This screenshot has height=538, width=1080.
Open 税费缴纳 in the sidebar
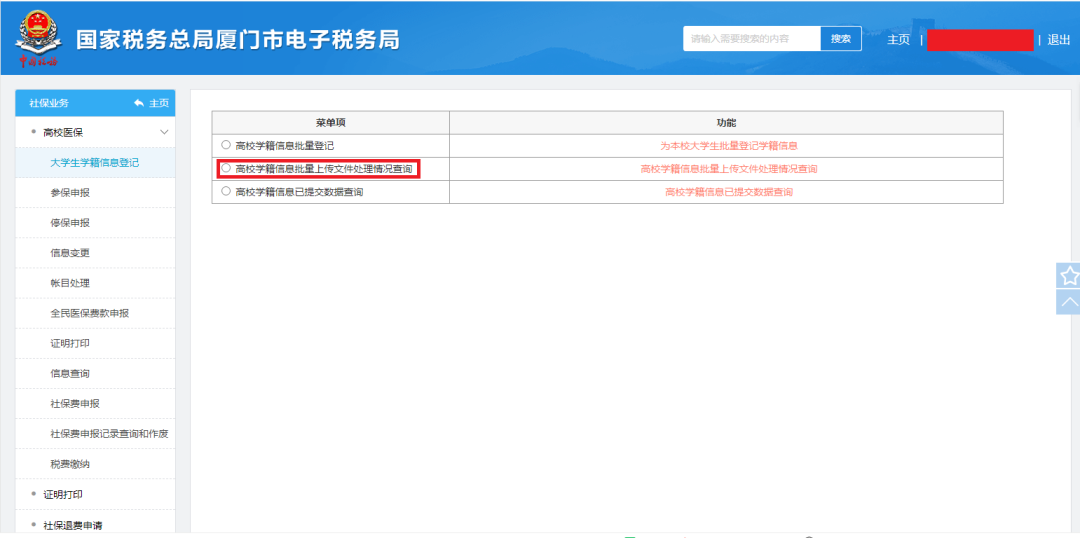click(95, 464)
